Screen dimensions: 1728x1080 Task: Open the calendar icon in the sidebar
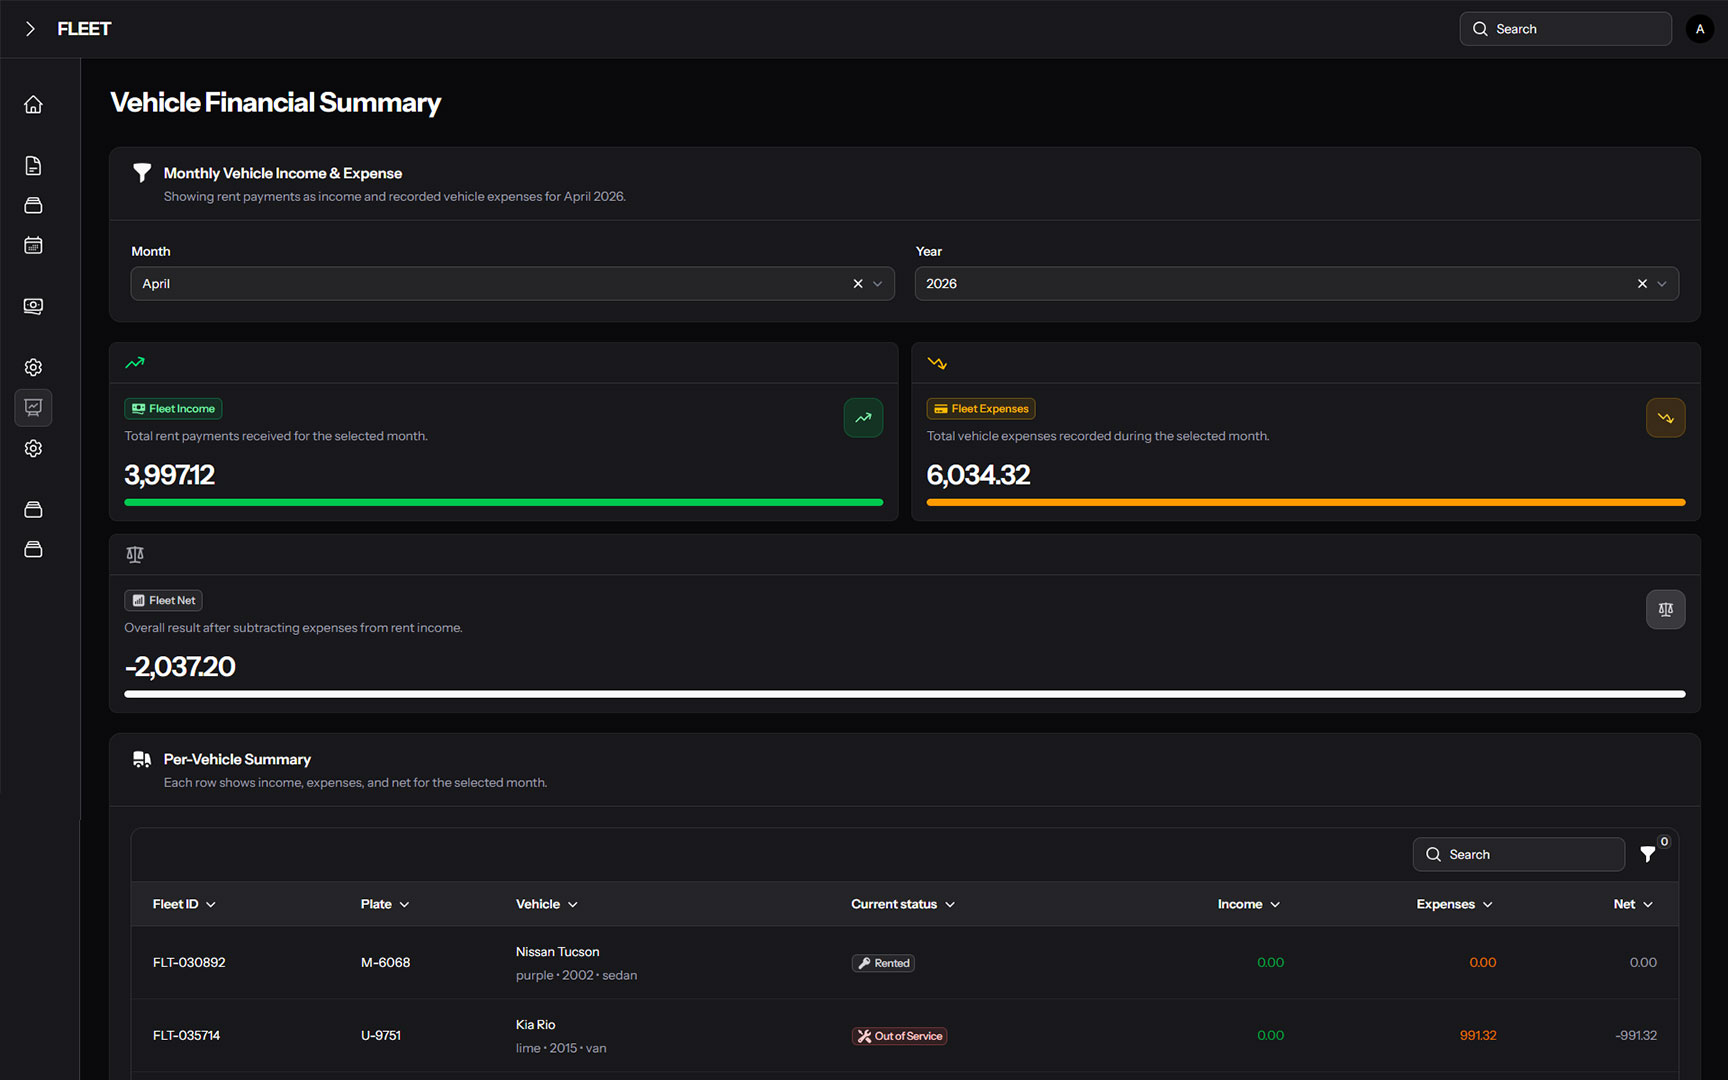coord(33,245)
